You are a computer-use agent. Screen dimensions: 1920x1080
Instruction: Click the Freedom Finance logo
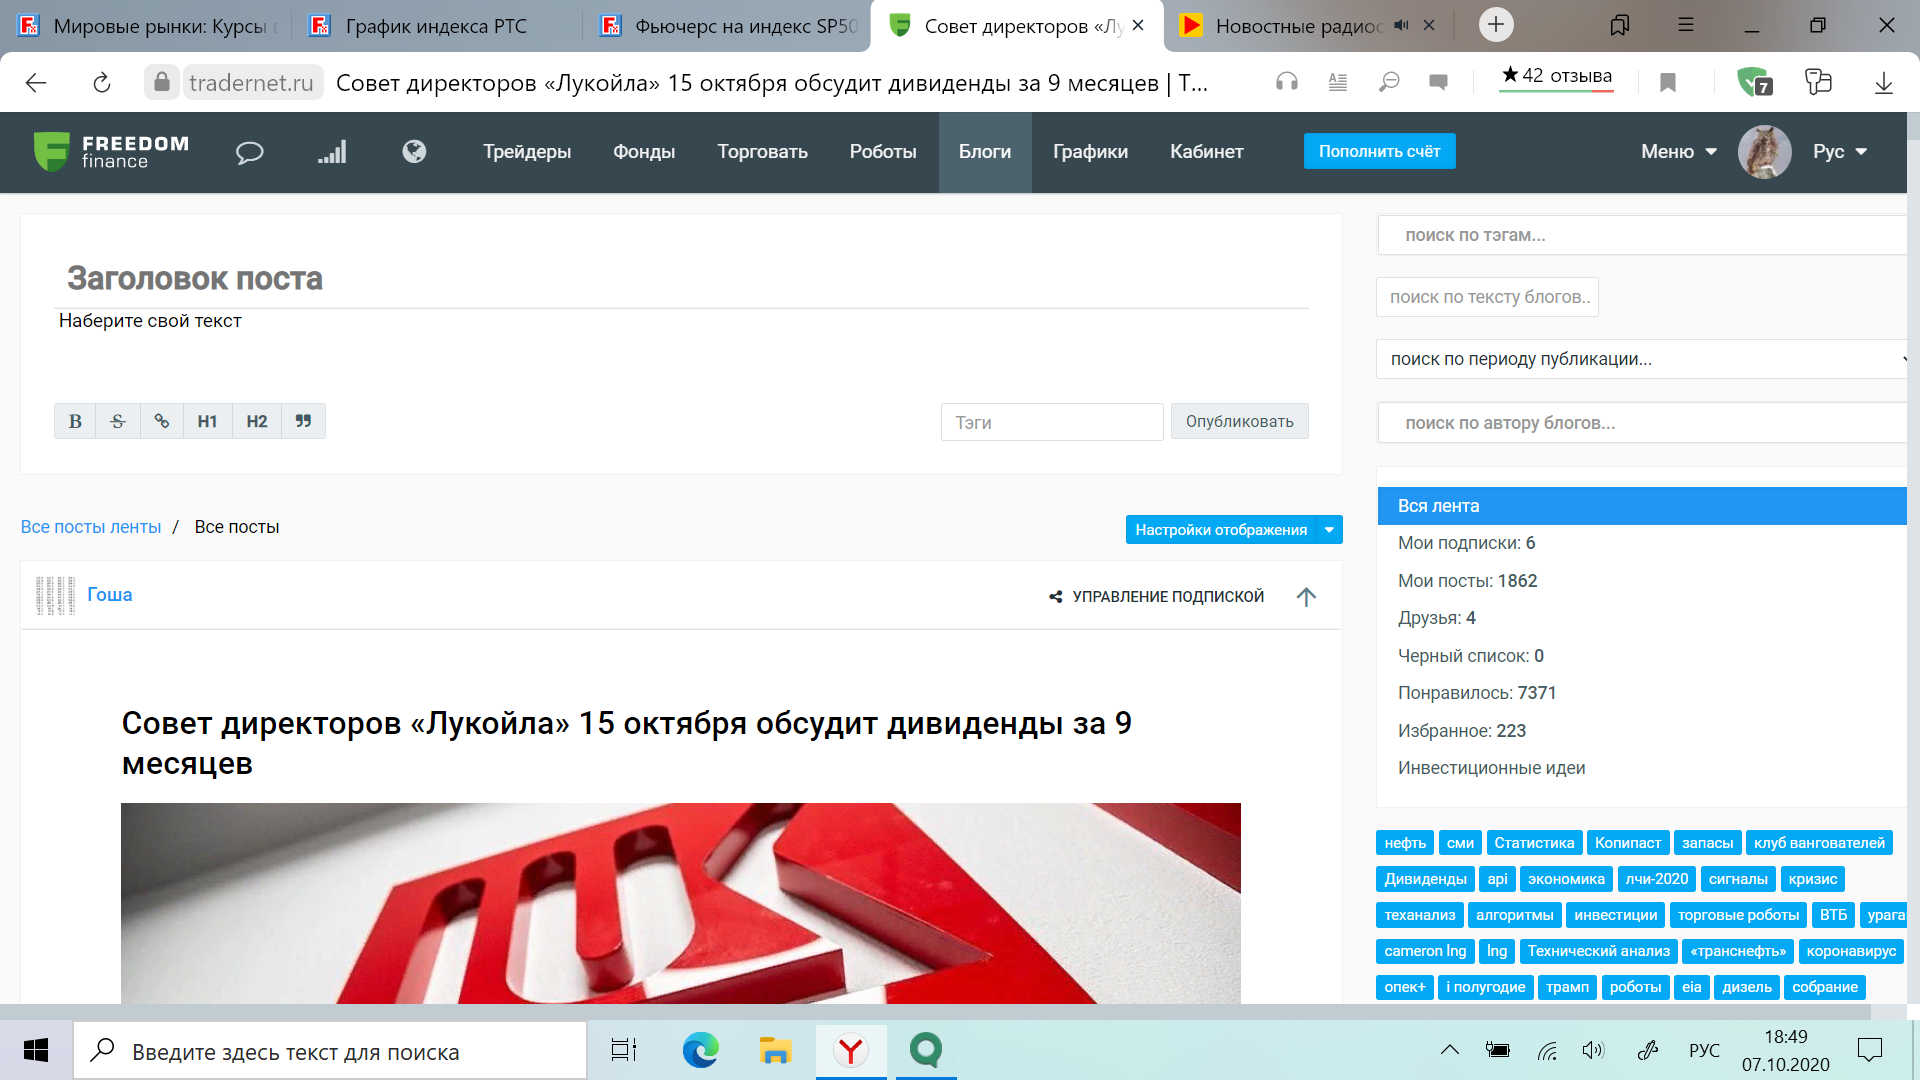click(x=111, y=152)
